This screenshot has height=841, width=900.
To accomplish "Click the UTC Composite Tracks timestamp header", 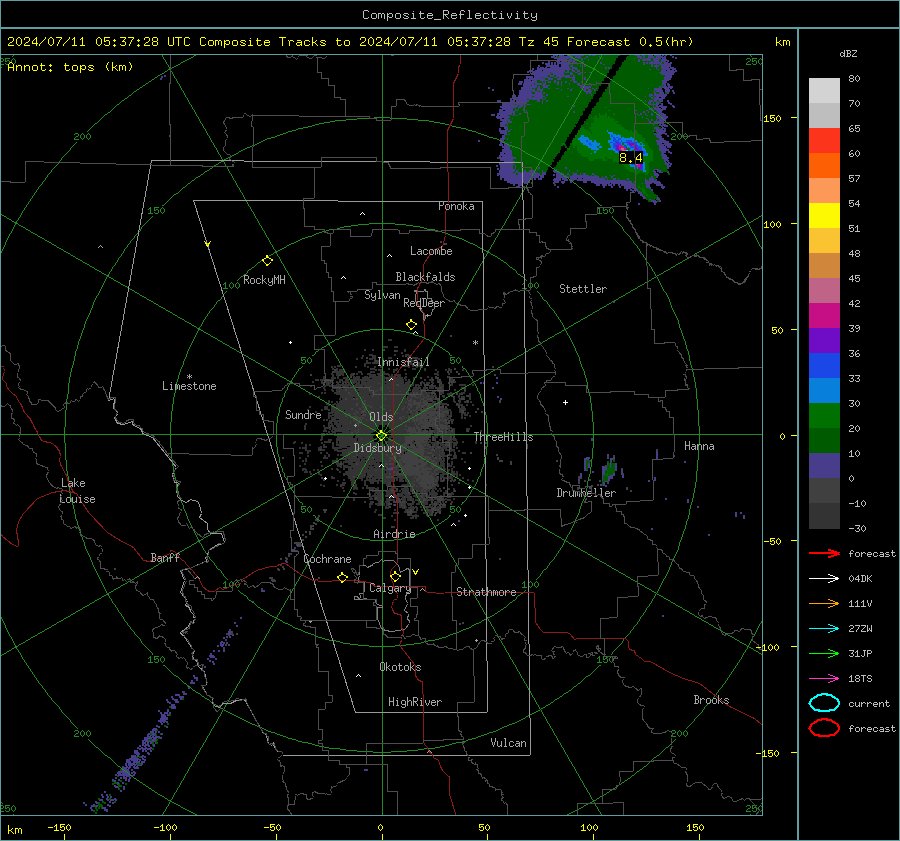I will tap(350, 42).
